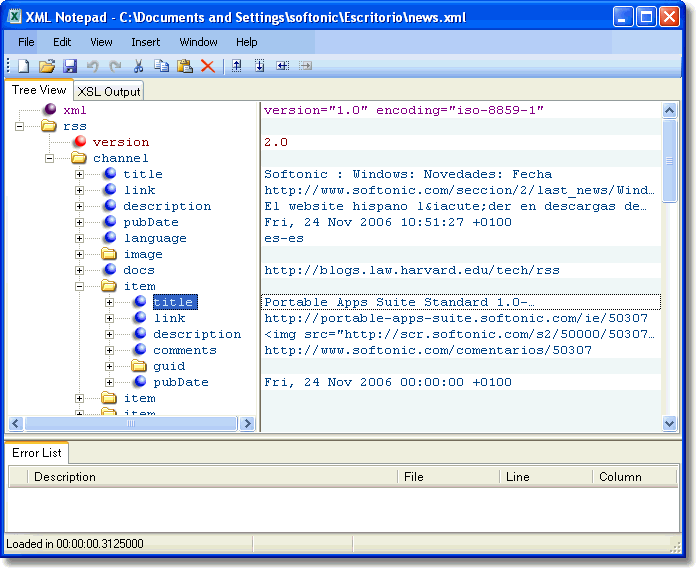Click the Save floppy disk icon

tap(70, 66)
